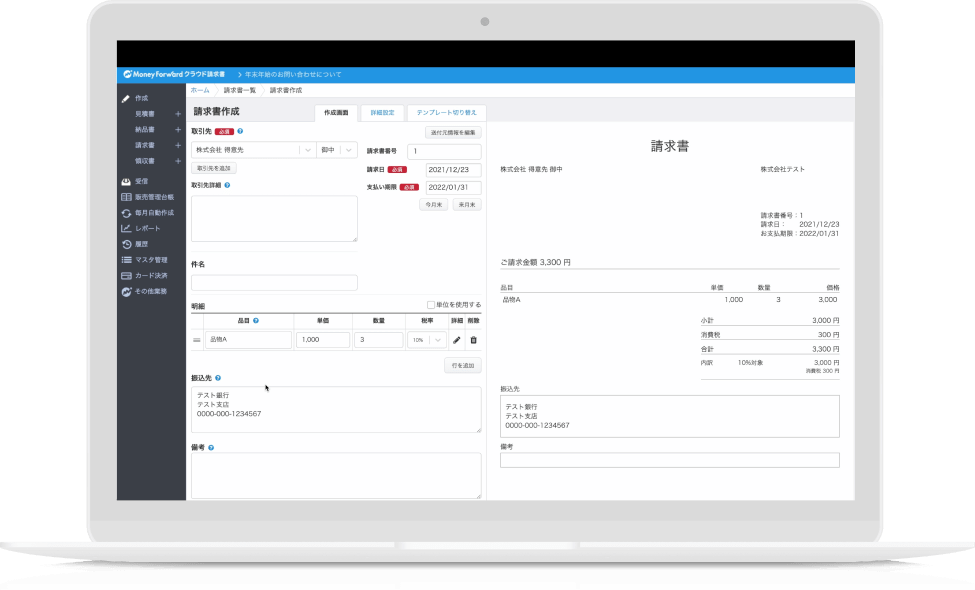This screenshot has height=590, width=975.
Task: Open the マスタ管理 list icon
Action: 126,260
